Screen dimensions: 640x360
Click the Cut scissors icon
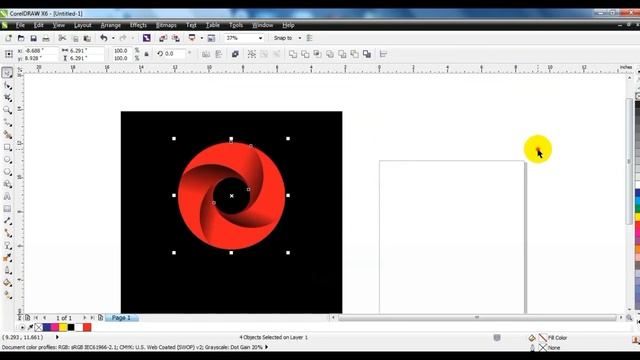click(62, 38)
